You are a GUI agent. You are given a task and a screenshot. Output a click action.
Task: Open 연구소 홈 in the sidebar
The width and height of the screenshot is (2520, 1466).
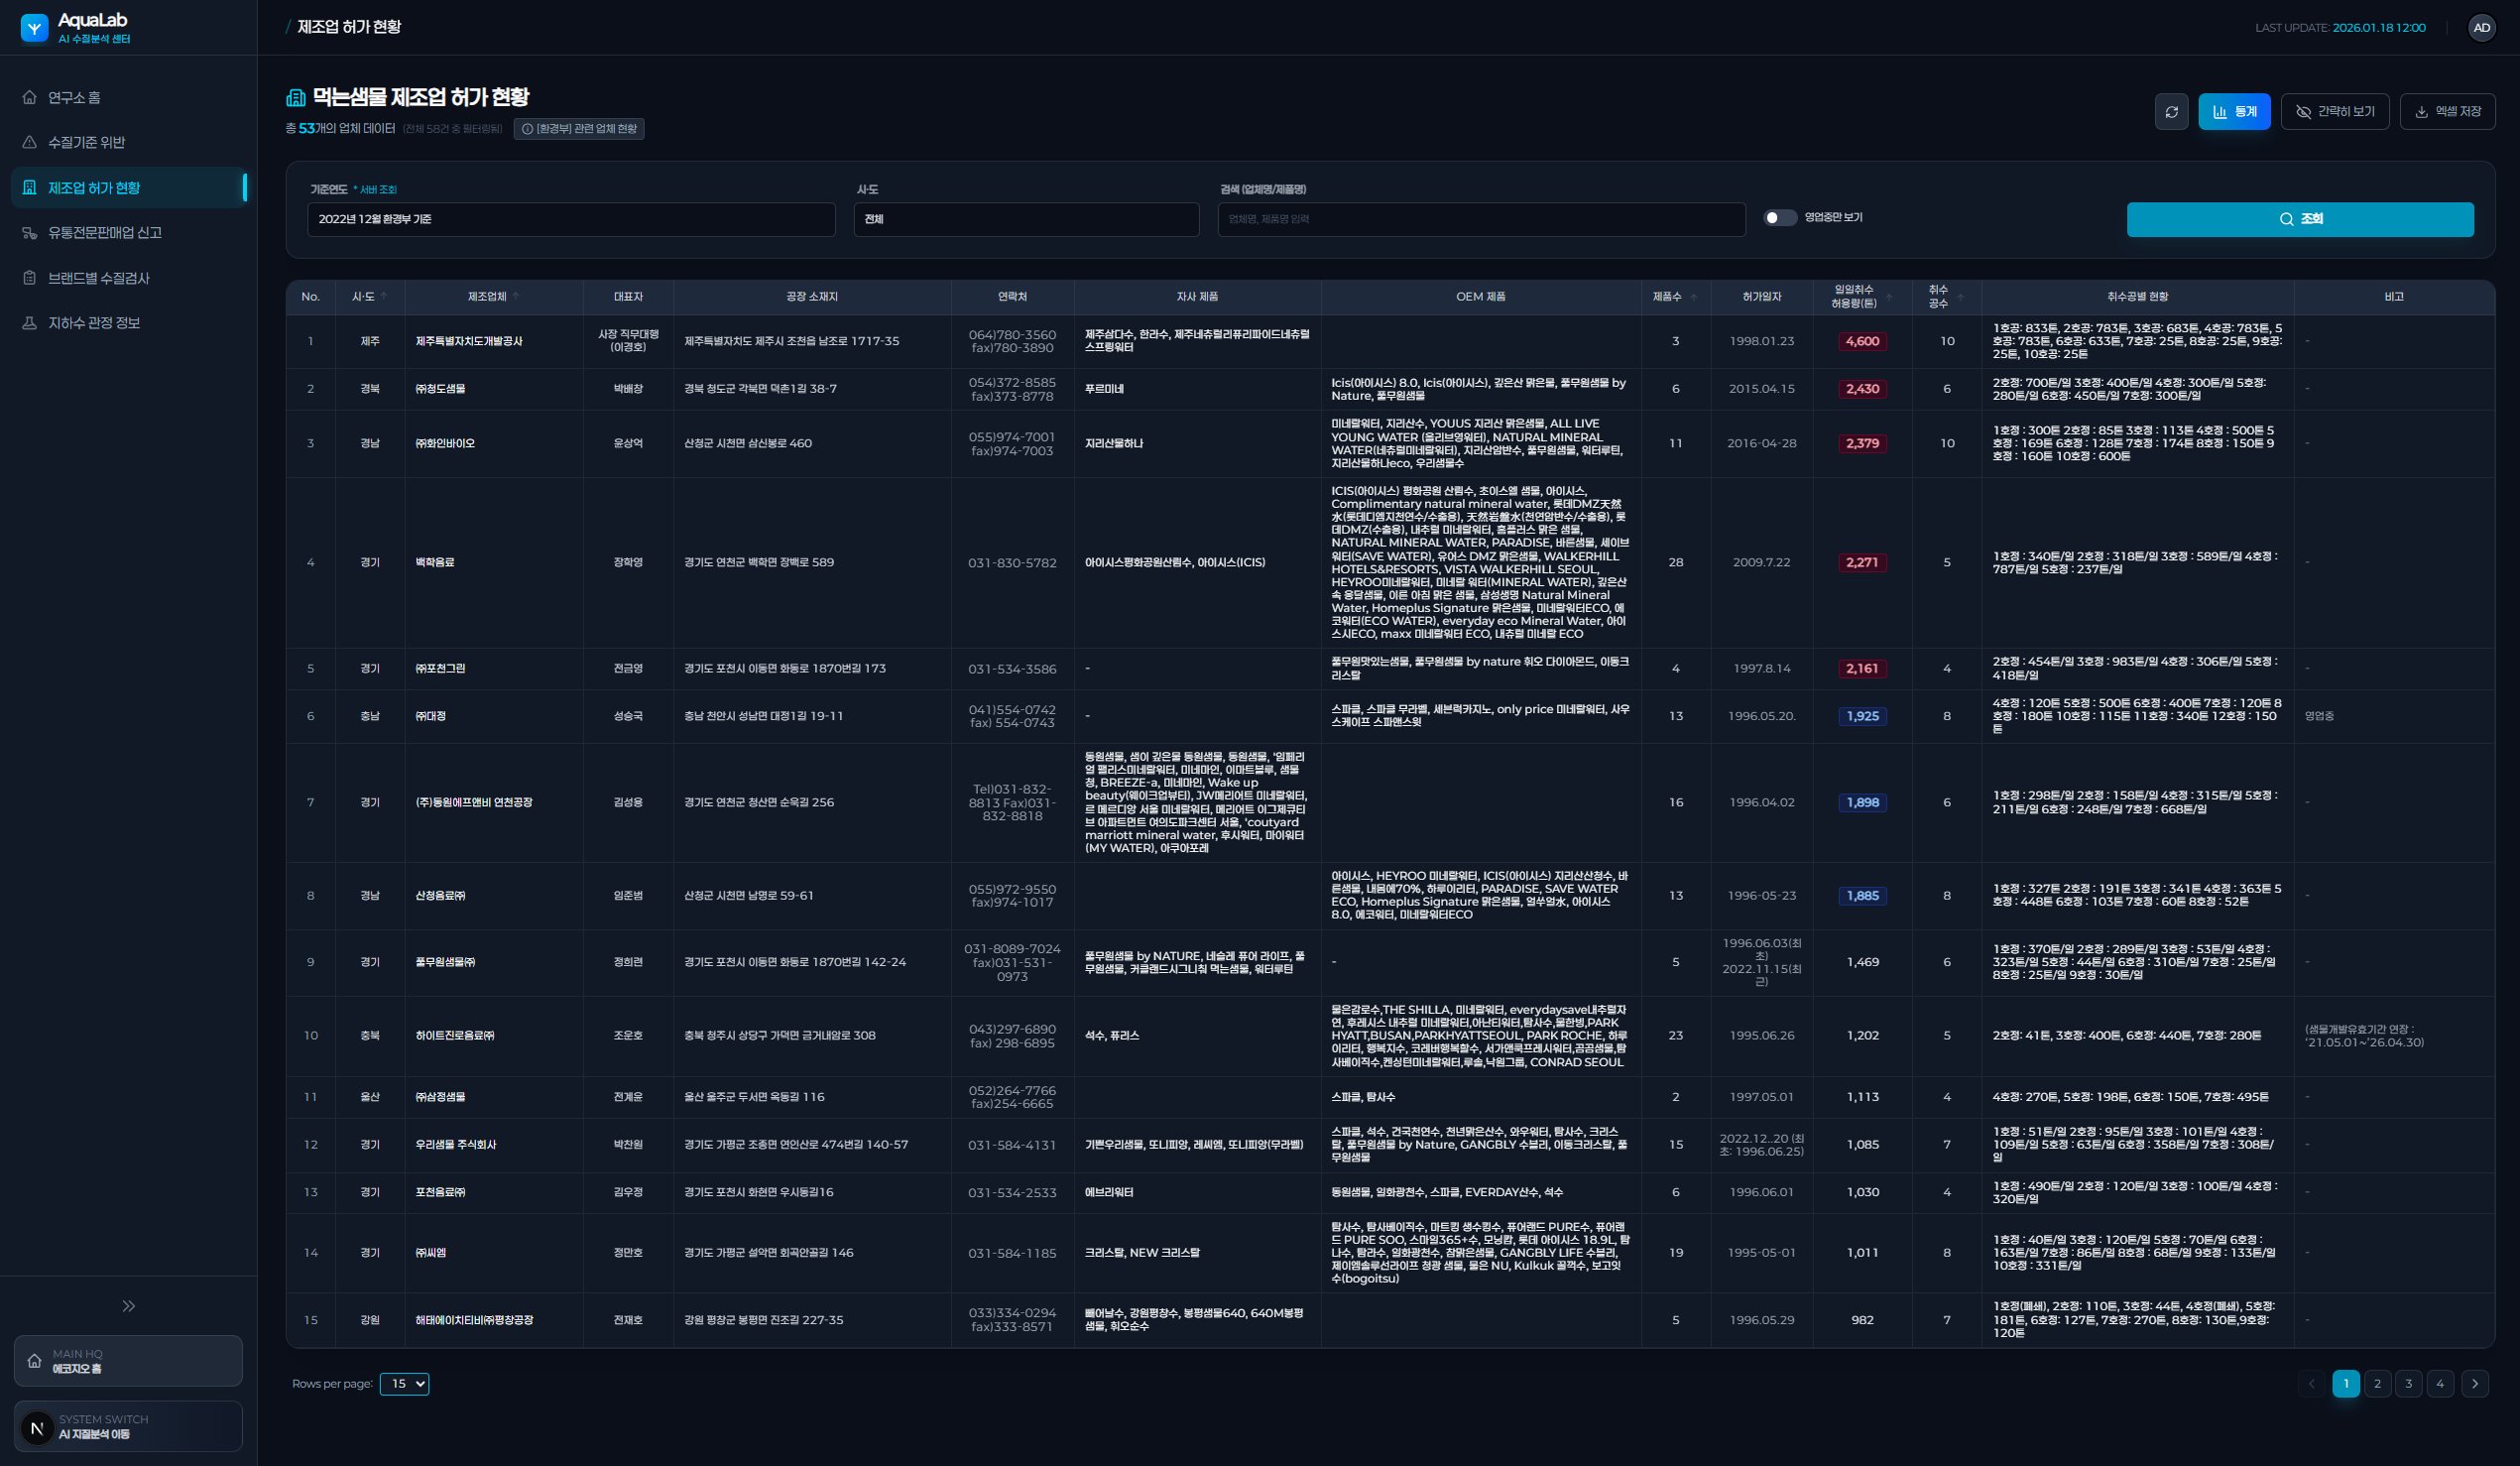pyautogui.click(x=128, y=97)
